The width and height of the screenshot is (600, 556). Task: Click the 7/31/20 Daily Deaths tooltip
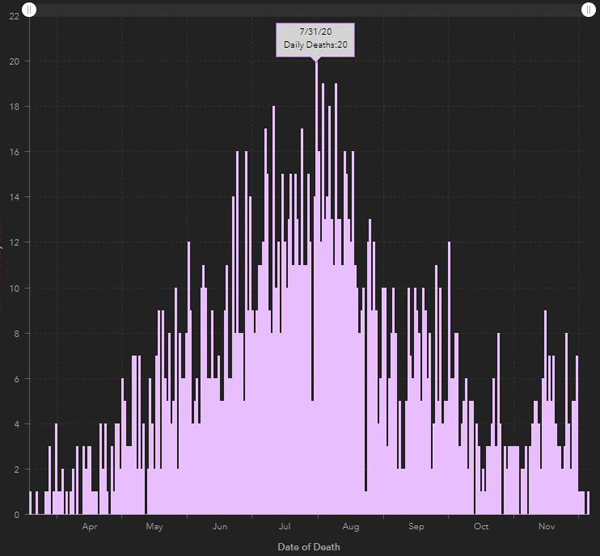tap(315, 40)
